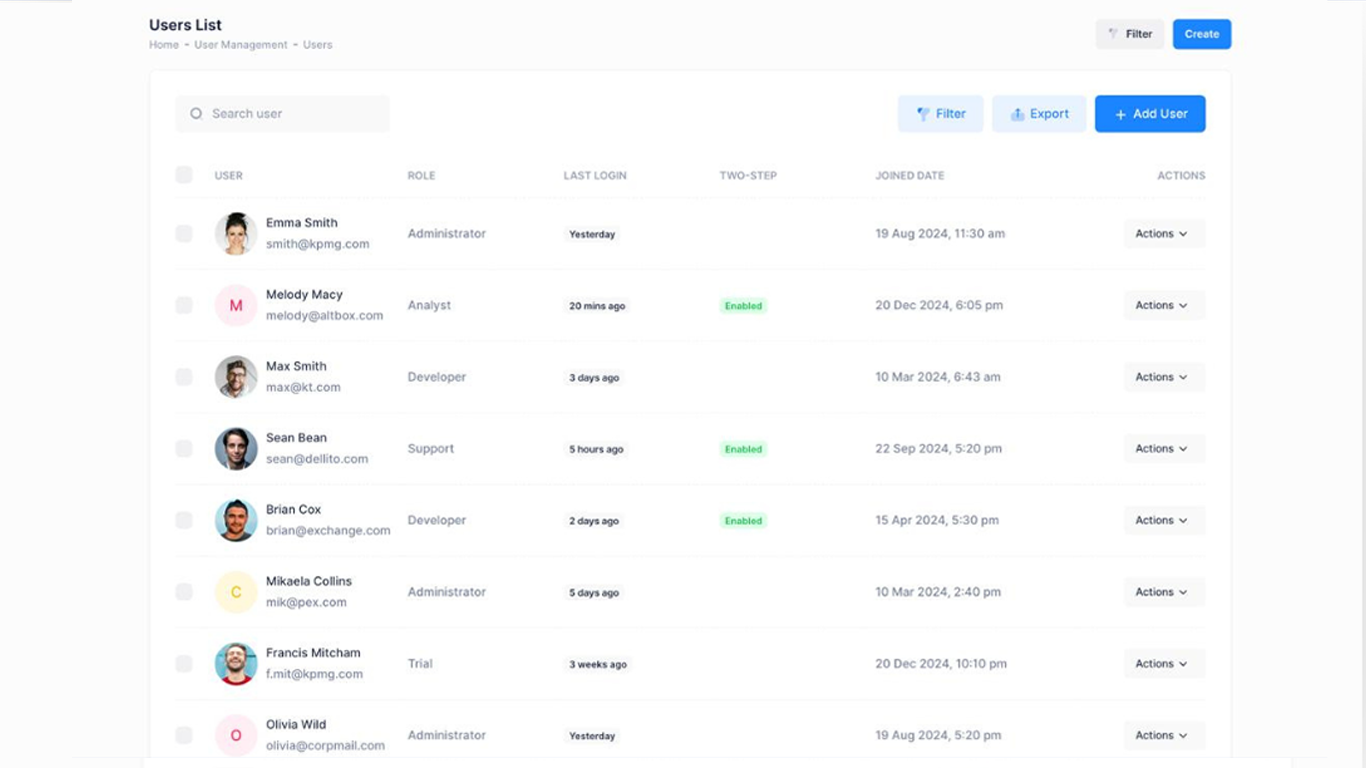Click the search magnifier icon
This screenshot has height=768, width=1366.
click(x=196, y=114)
